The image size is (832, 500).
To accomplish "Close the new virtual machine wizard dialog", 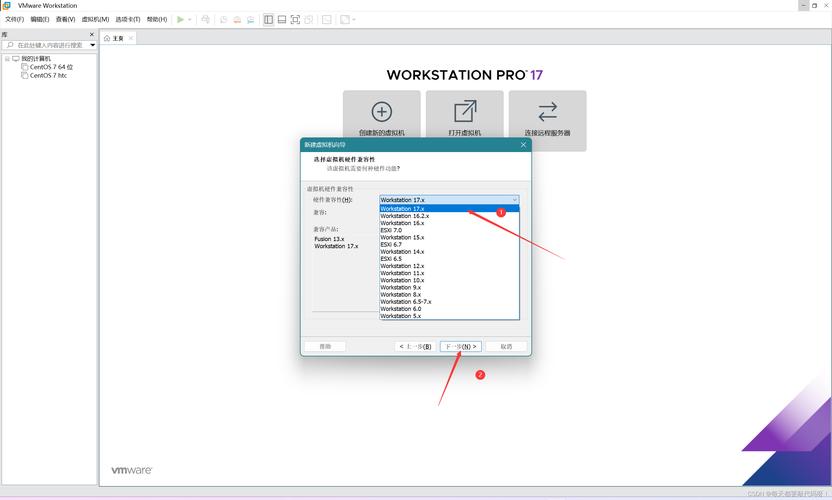I will 523,144.
